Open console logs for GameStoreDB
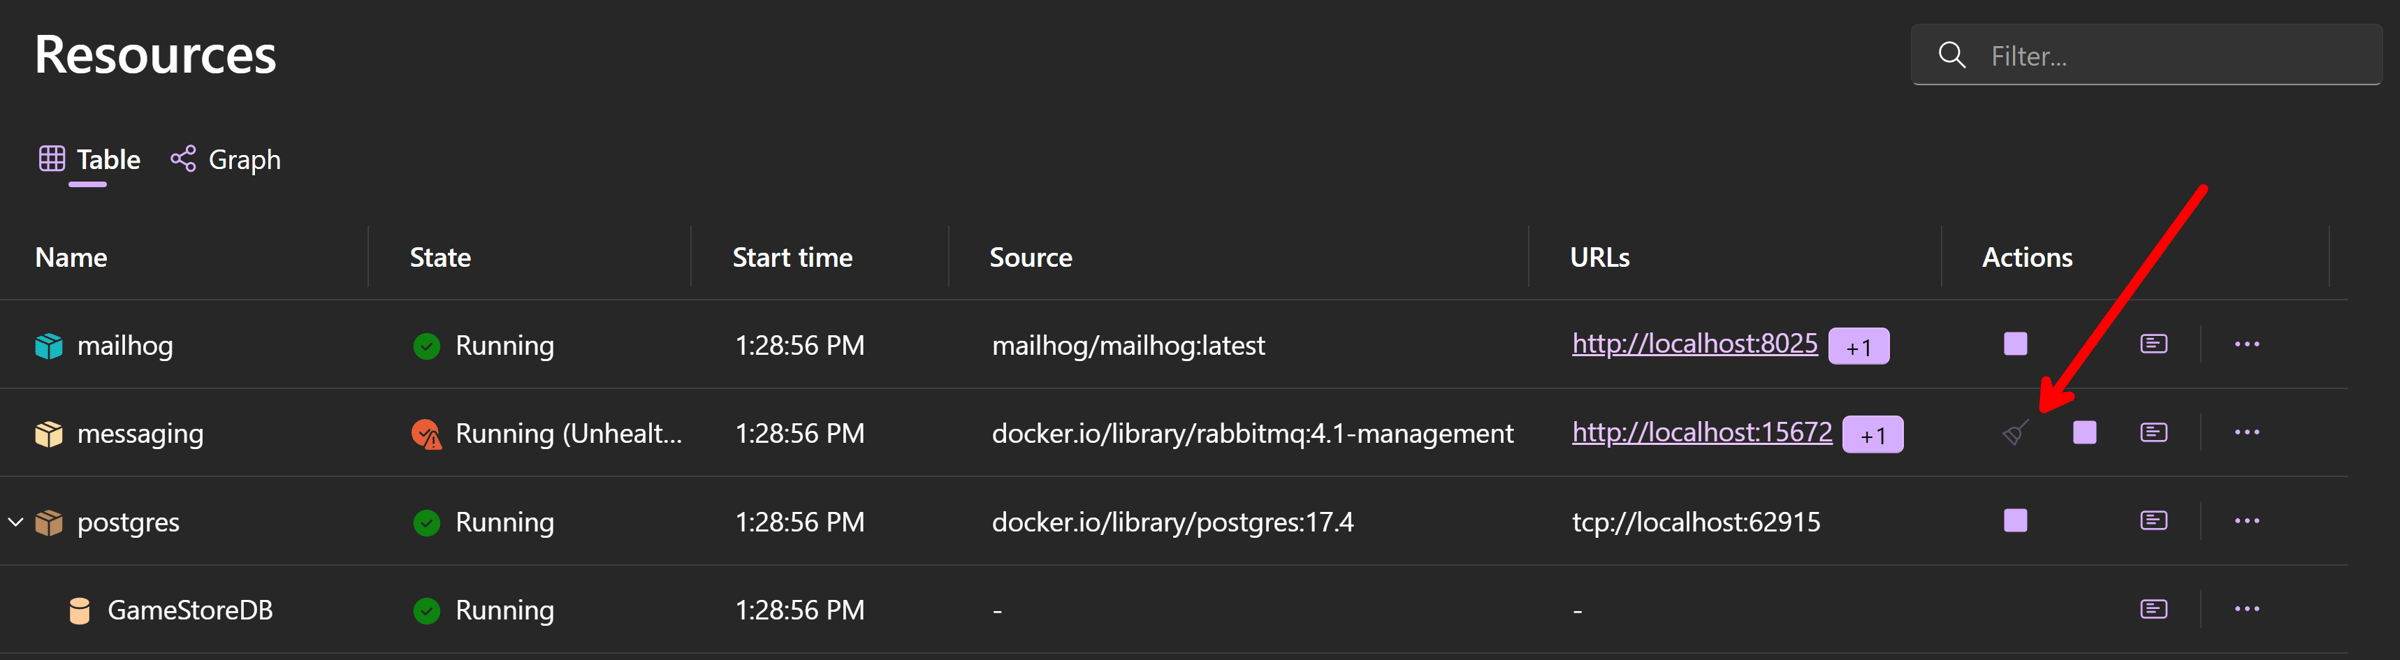The width and height of the screenshot is (2400, 660). coord(2153,609)
